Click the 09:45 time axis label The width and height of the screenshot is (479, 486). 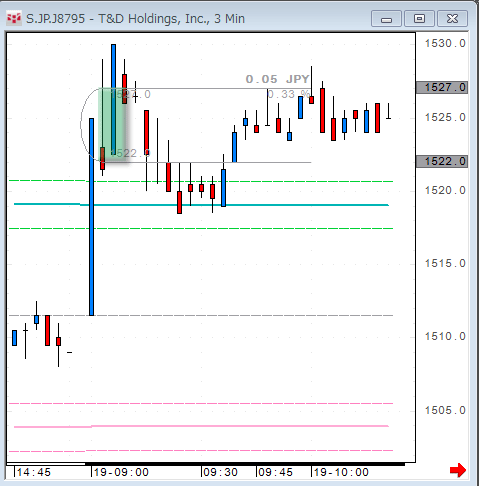(275, 472)
